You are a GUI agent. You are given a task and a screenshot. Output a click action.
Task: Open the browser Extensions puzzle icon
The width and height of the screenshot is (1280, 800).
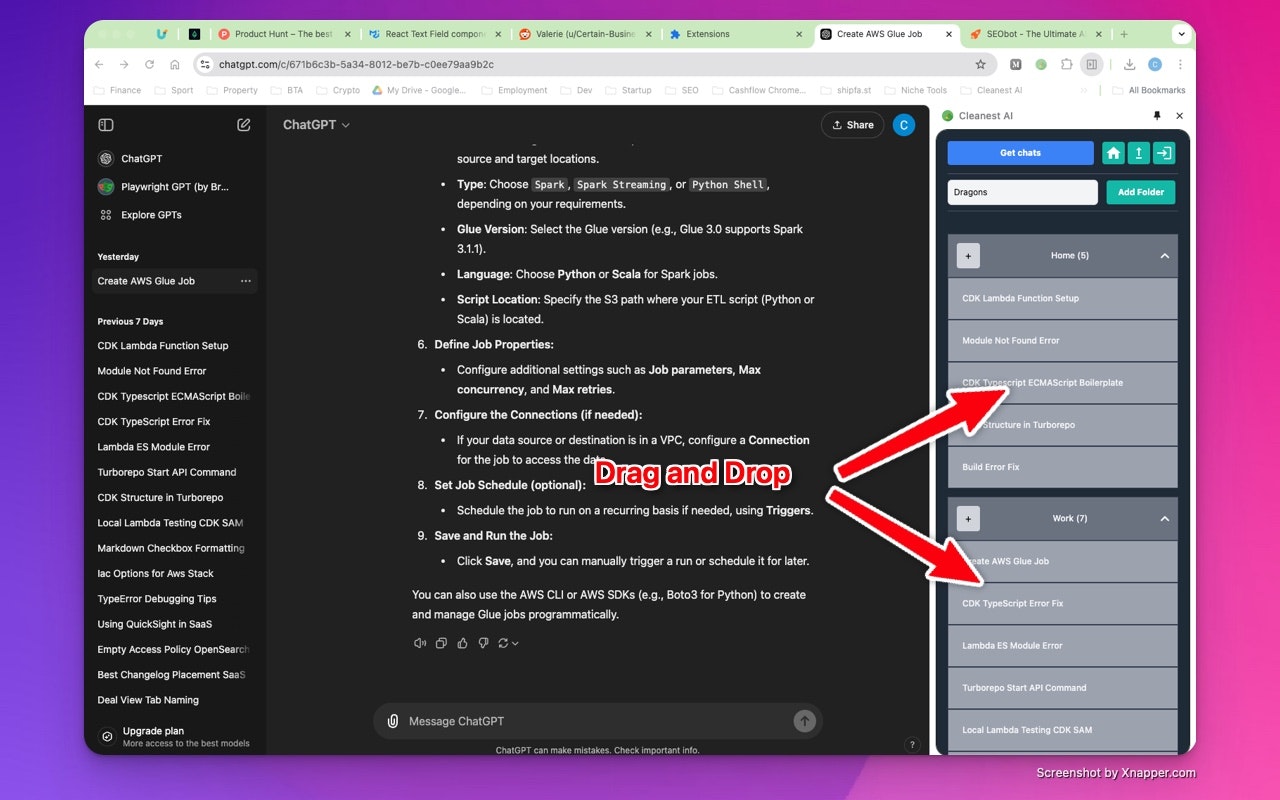point(1067,64)
